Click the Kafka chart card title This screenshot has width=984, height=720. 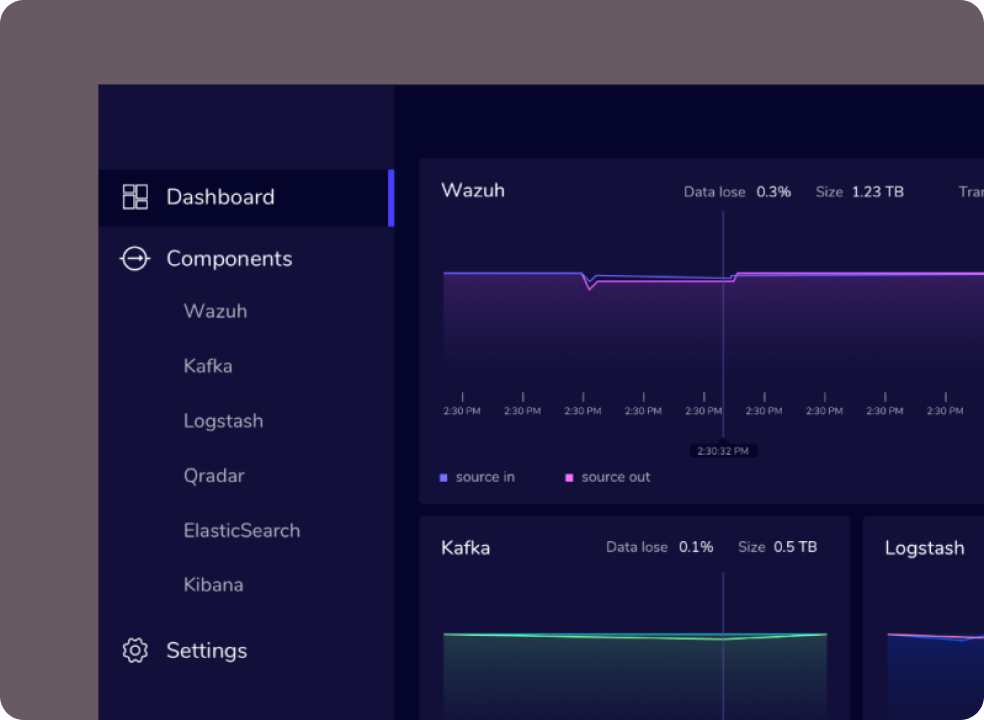[465, 548]
